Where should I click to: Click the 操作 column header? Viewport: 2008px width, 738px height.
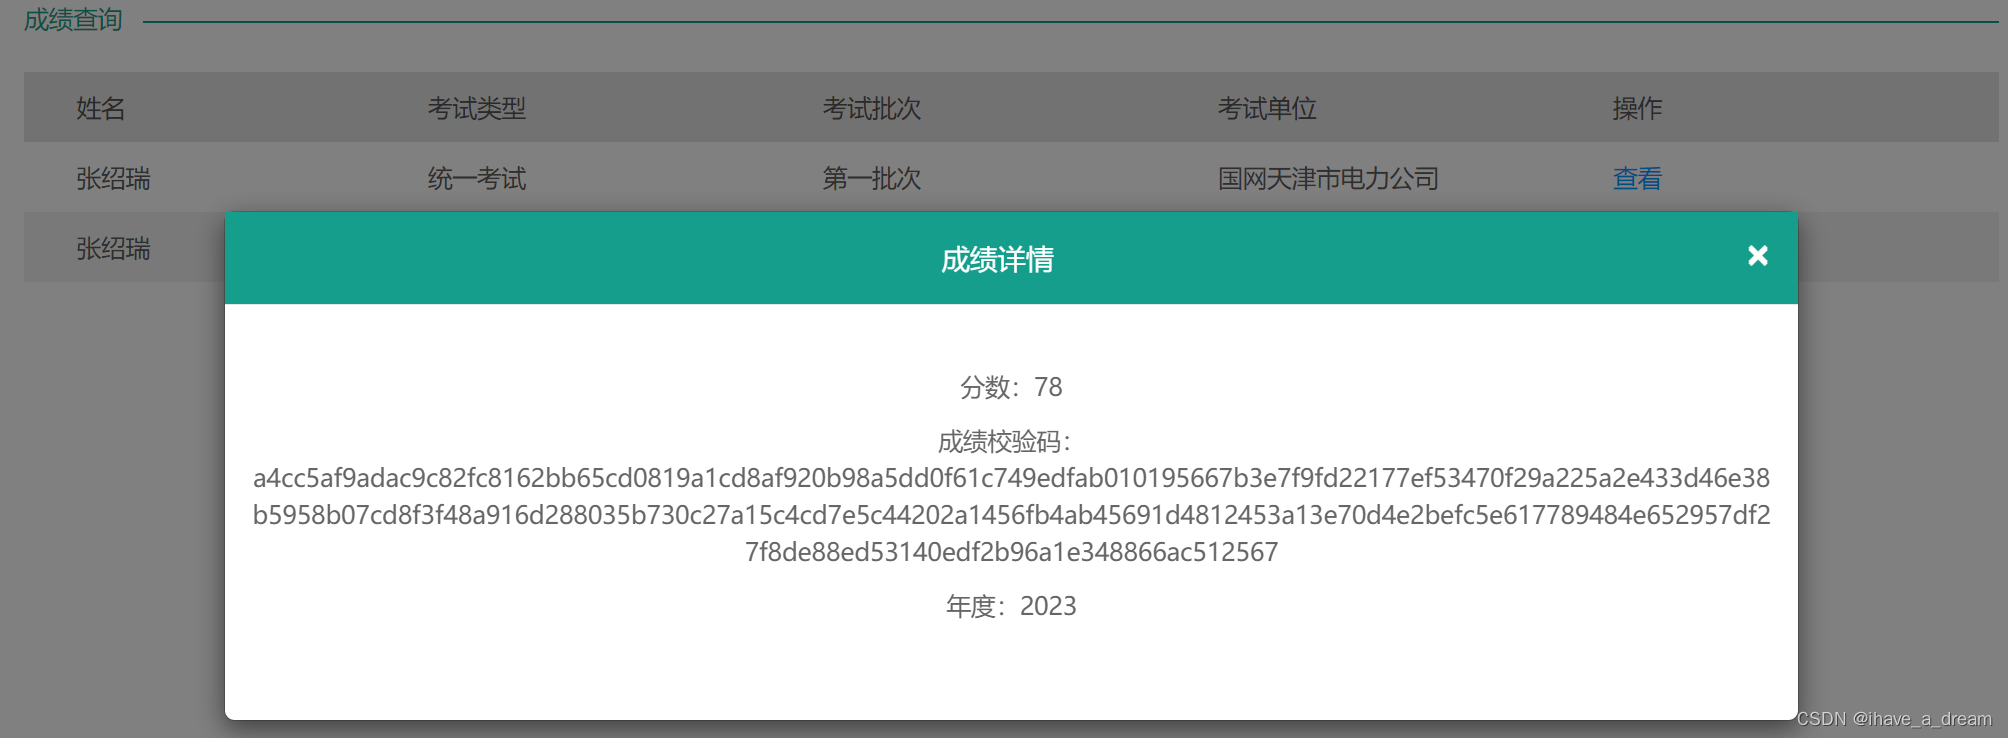(x=1637, y=108)
